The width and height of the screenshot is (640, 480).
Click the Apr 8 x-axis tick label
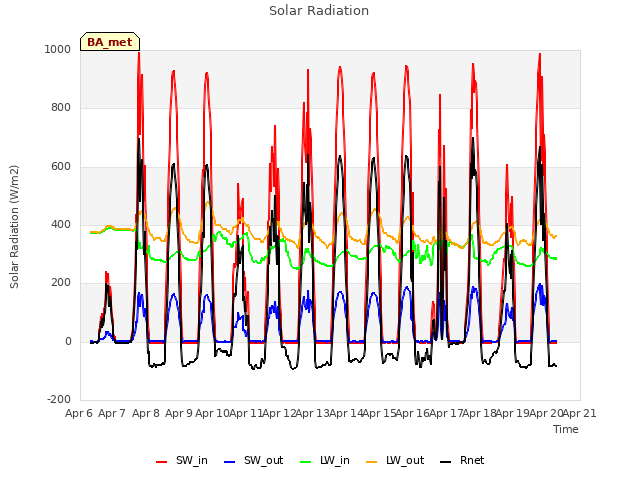(146, 413)
